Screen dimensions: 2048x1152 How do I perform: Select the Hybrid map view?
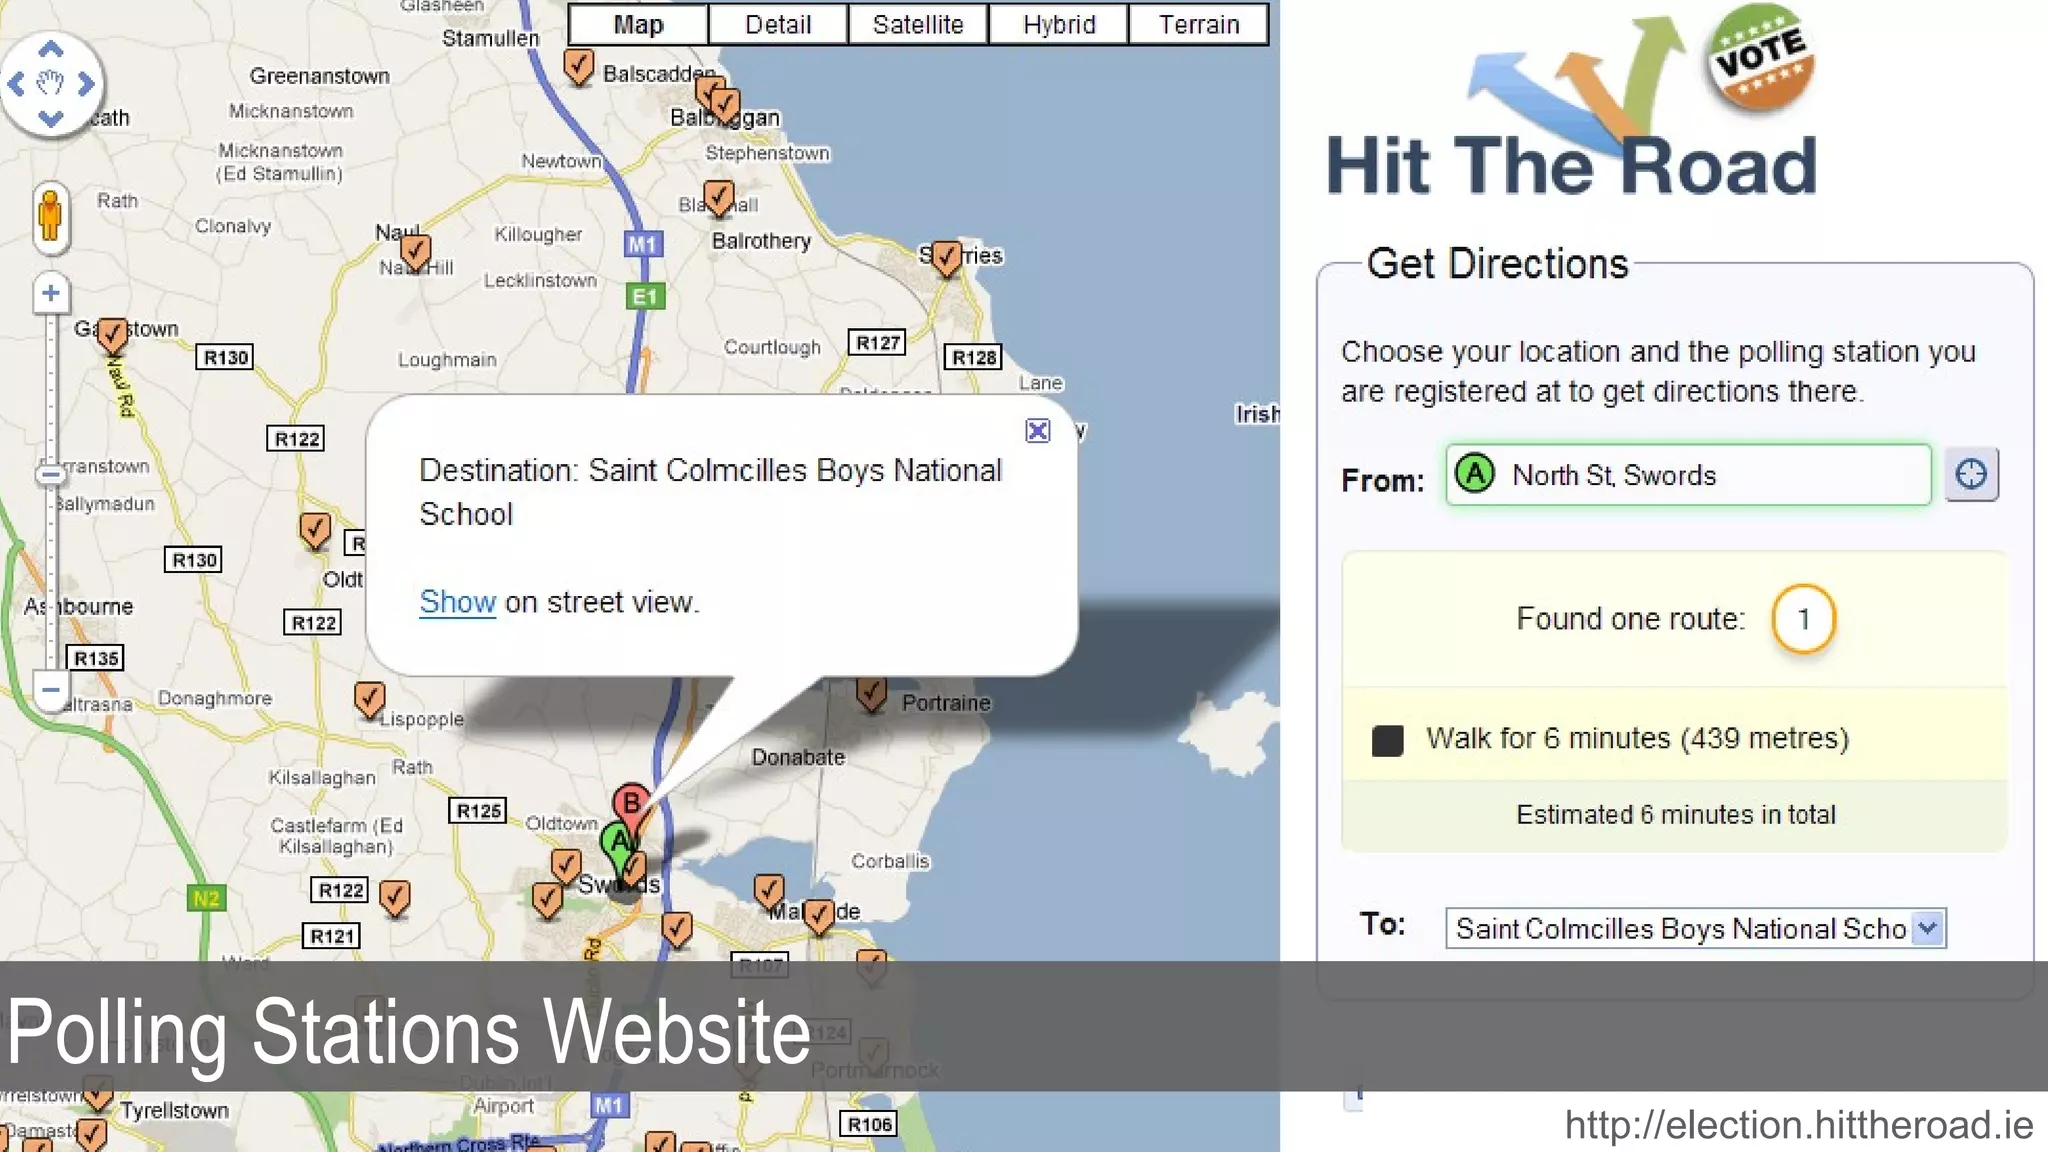tap(1058, 25)
